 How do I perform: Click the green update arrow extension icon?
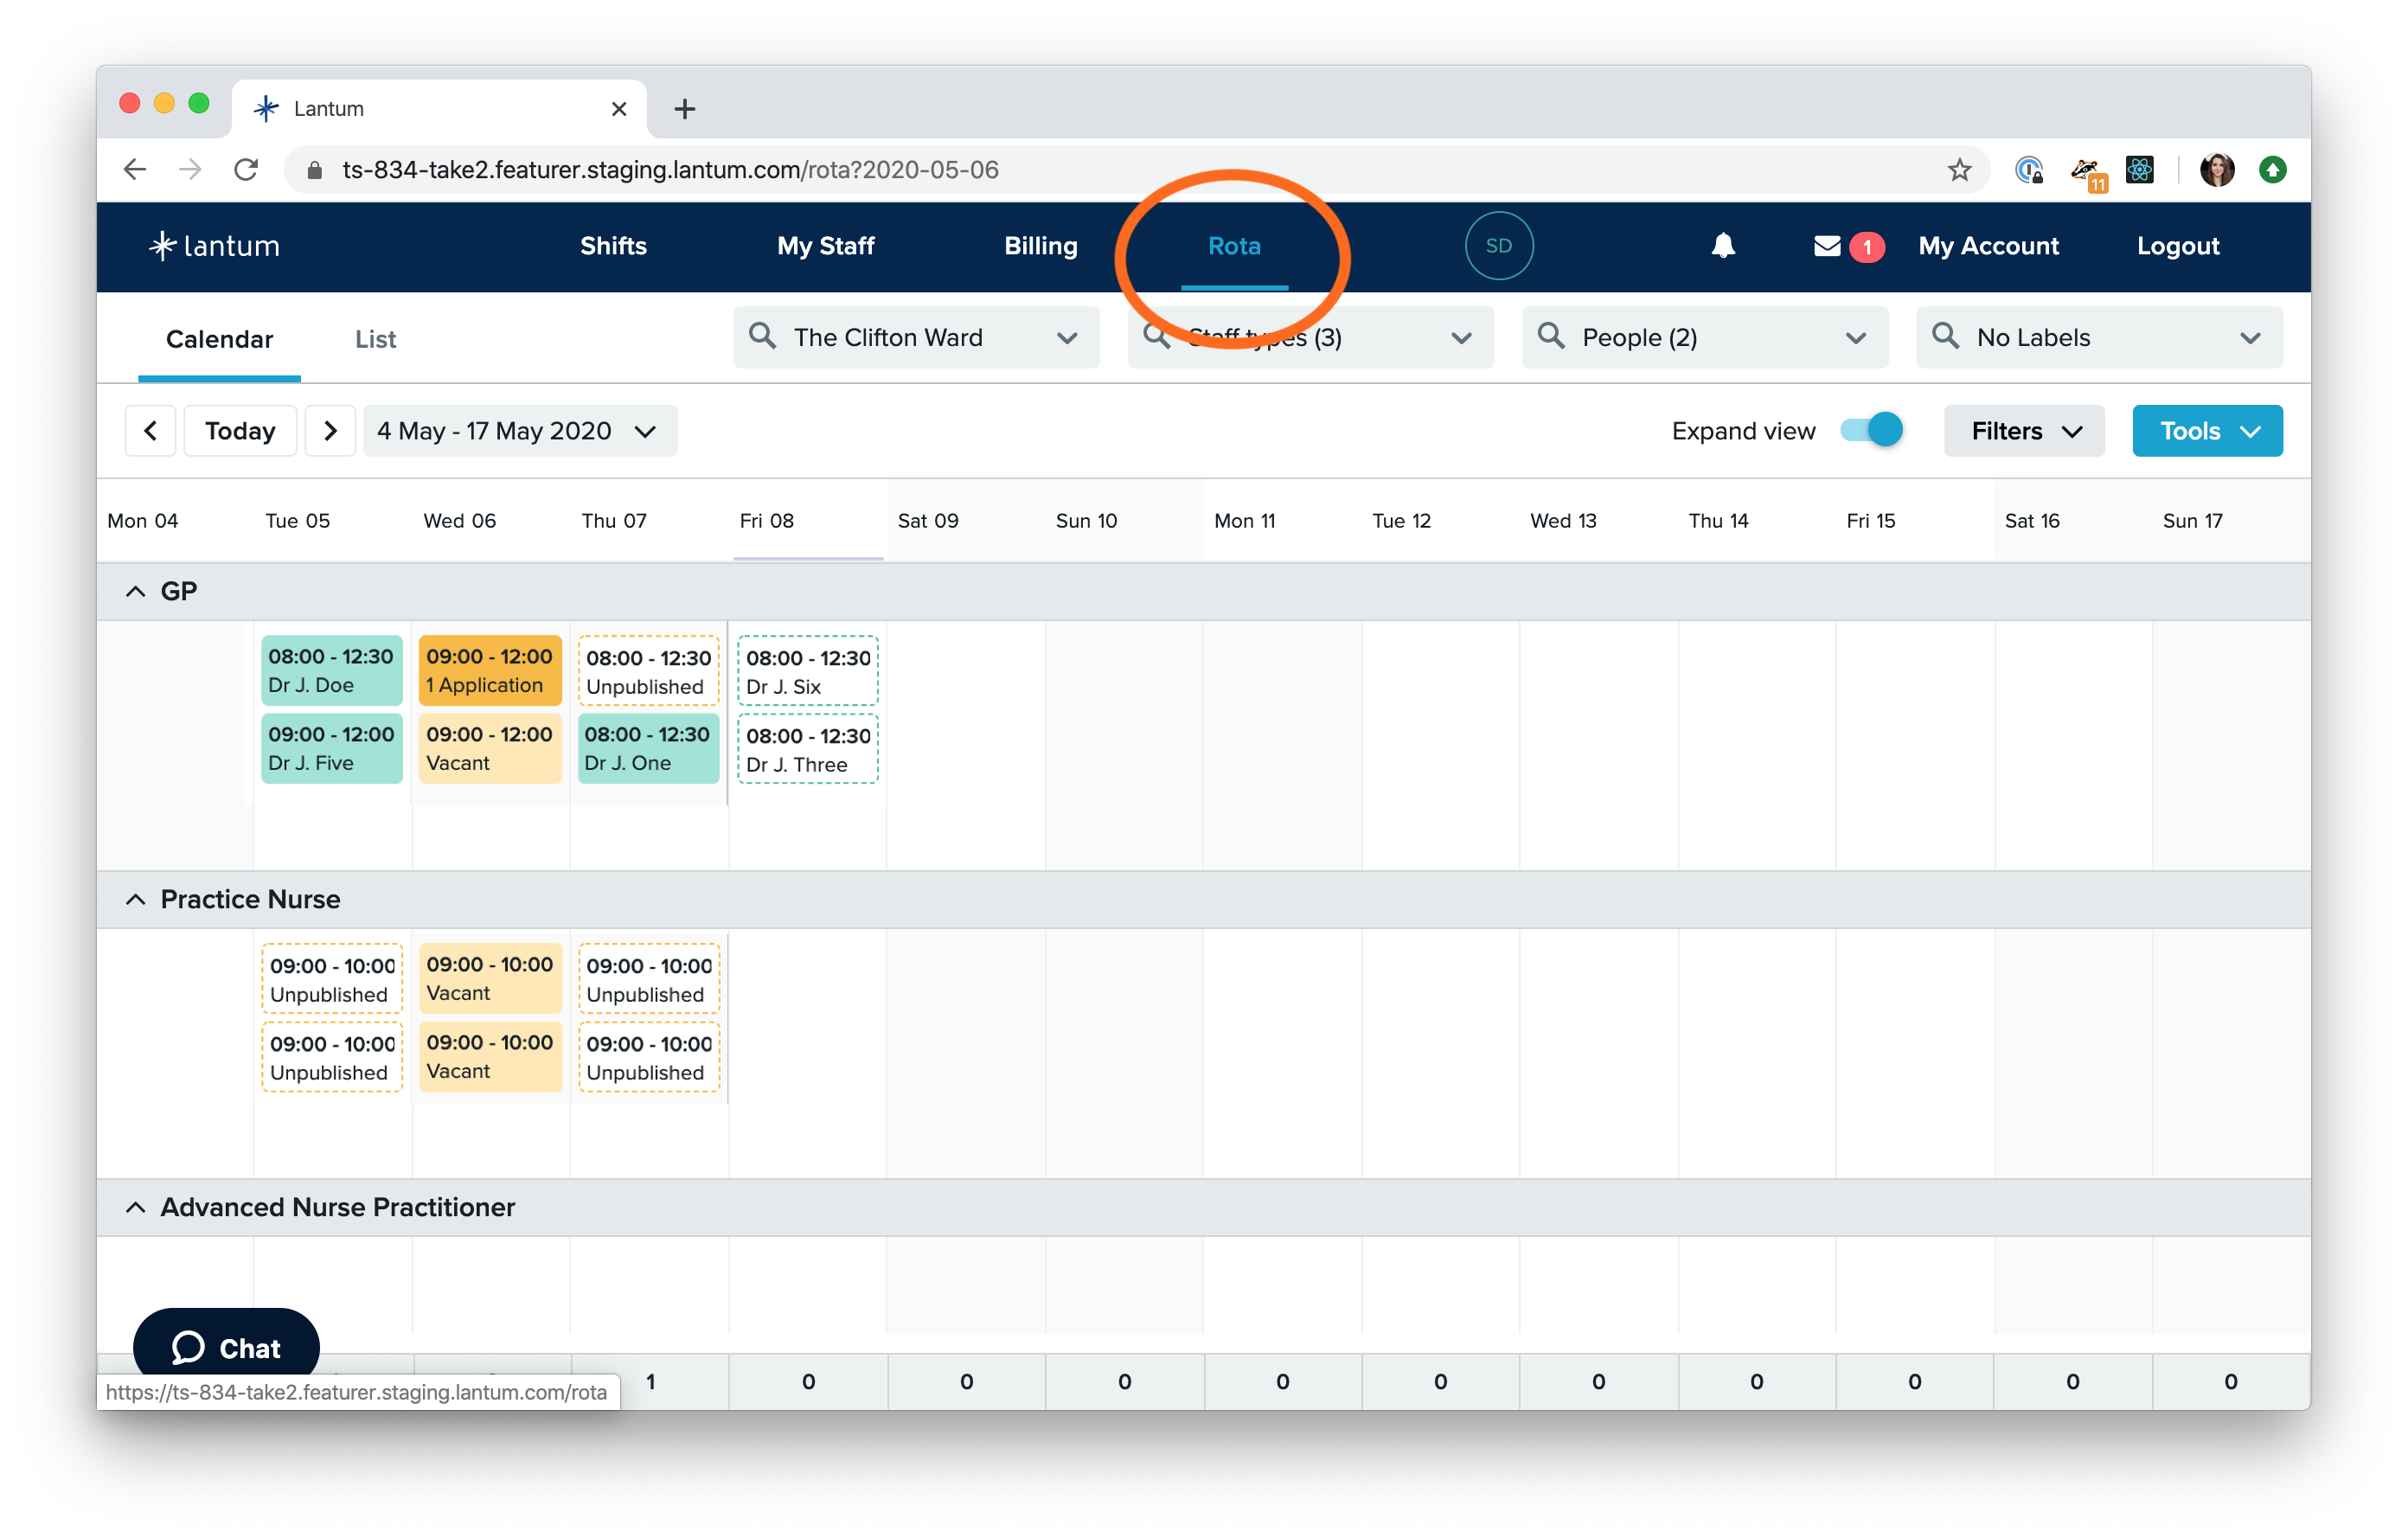2272,170
